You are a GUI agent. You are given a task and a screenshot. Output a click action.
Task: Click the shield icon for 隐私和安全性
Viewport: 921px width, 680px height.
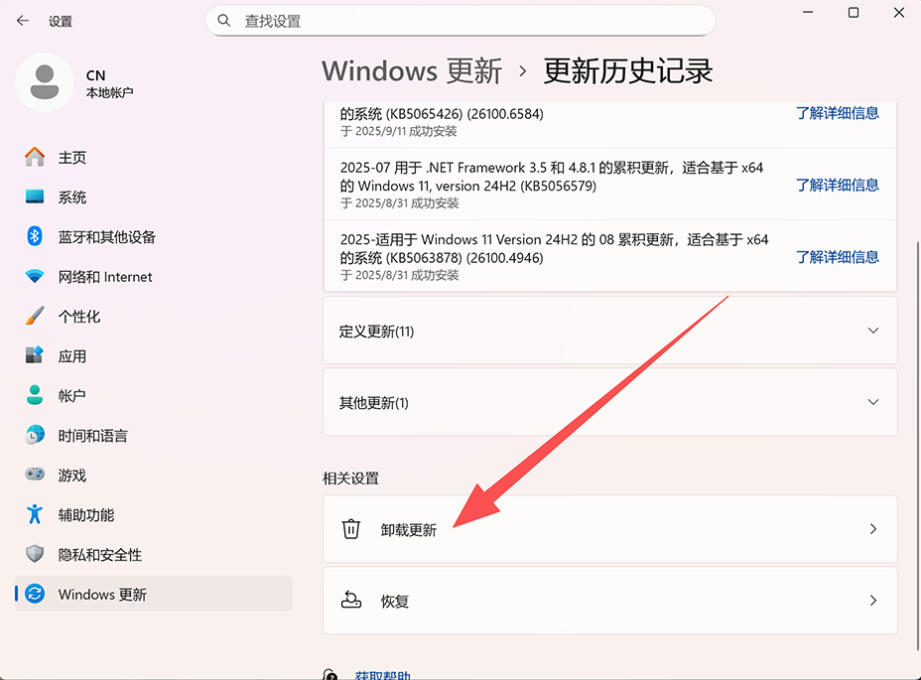pyautogui.click(x=35, y=555)
